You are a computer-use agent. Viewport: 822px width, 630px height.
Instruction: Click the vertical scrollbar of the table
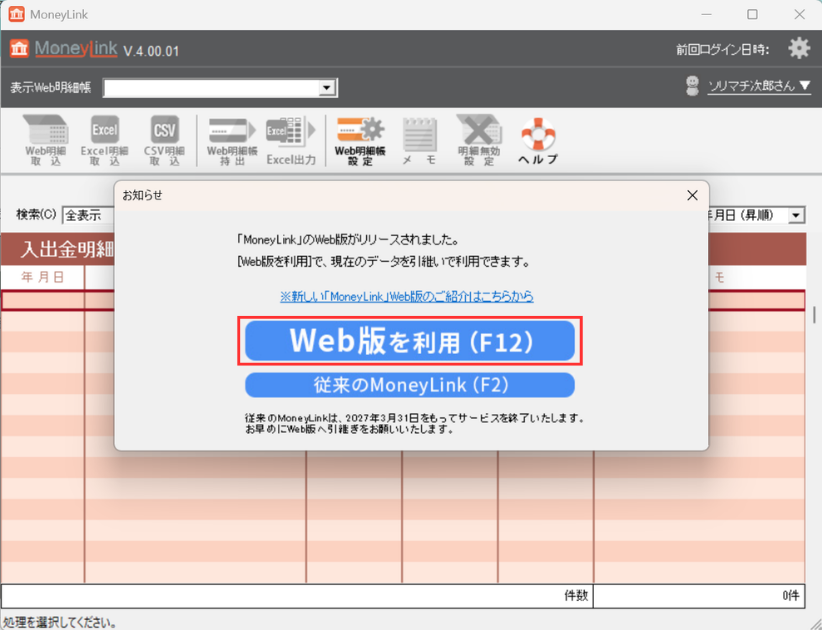click(814, 314)
